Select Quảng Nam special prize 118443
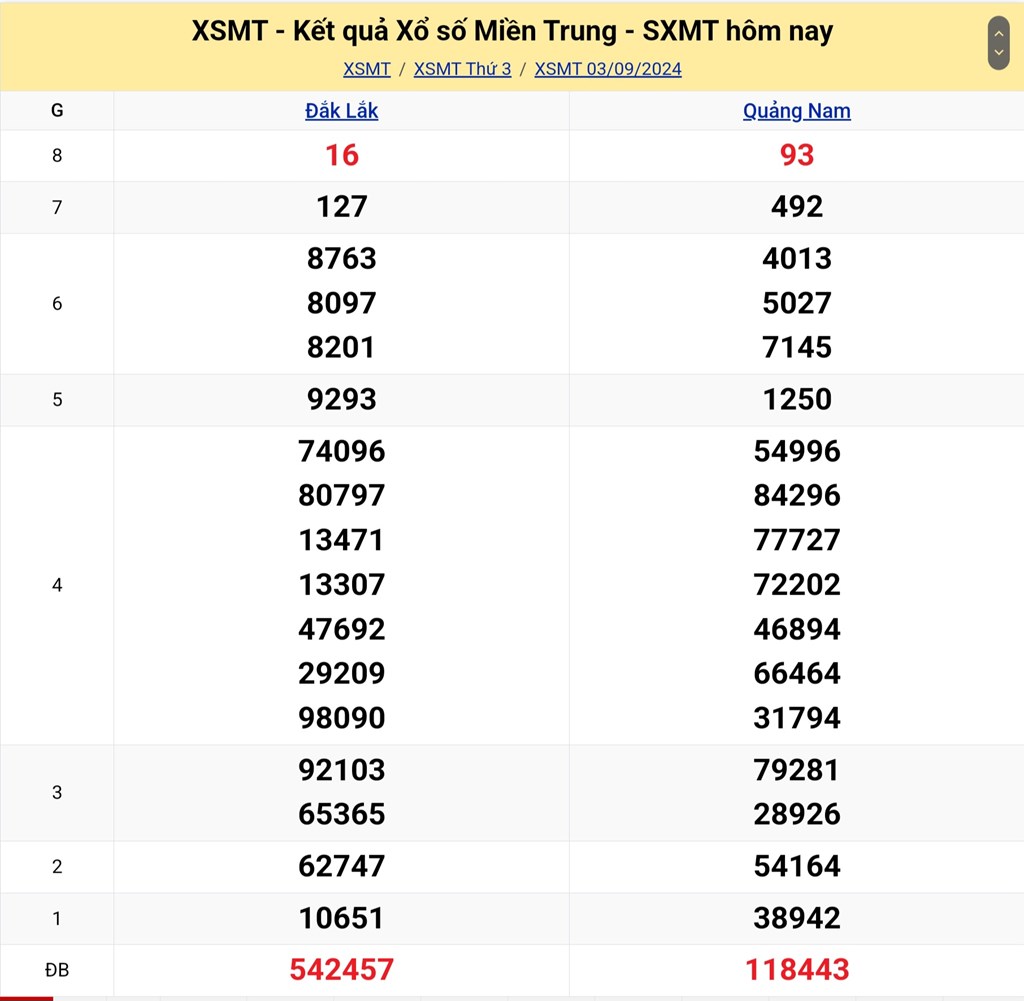The height and width of the screenshot is (1001, 1024). pyautogui.click(x=796, y=969)
